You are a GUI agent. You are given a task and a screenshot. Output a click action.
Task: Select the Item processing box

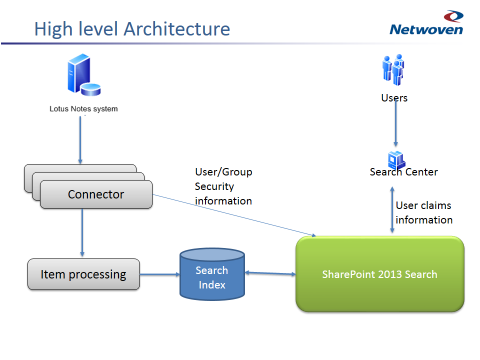[x=83, y=274]
